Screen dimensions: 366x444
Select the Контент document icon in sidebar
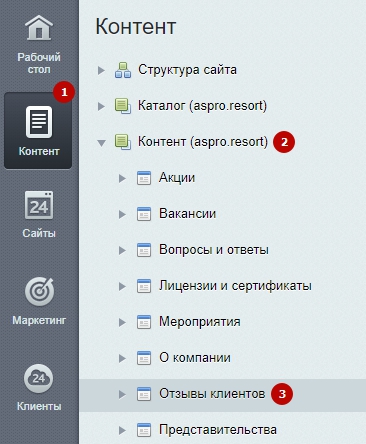tap(39, 122)
